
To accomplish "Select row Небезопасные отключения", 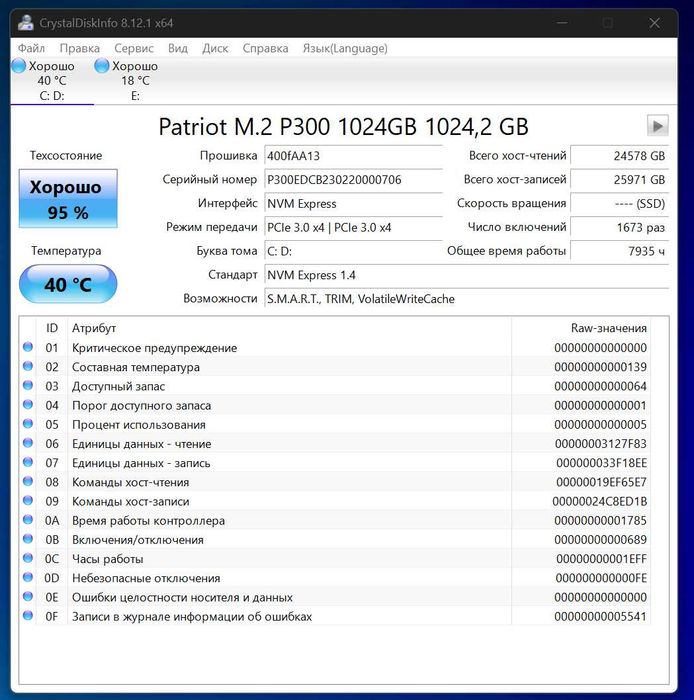I will [335, 578].
